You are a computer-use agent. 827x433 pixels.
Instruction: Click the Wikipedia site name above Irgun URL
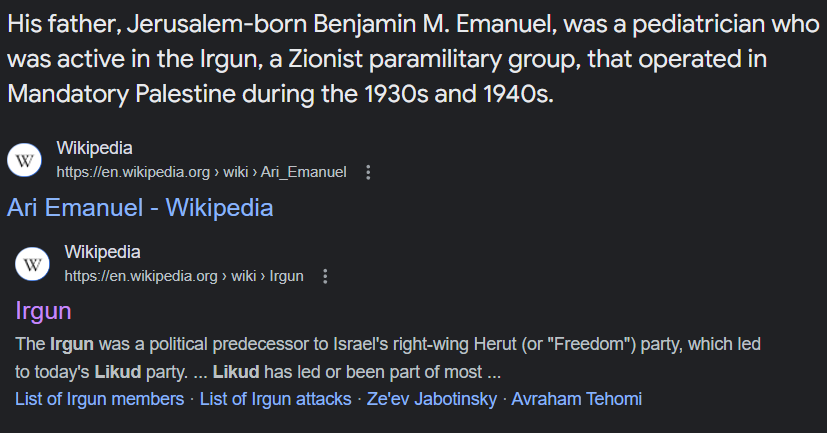pyautogui.click(x=102, y=251)
